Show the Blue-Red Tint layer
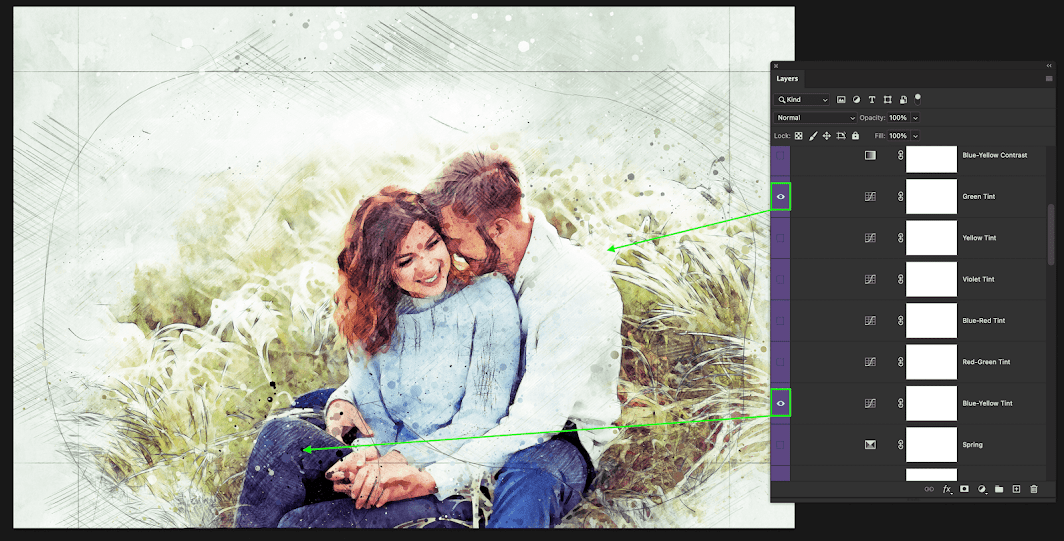Image resolution: width=1064 pixels, height=541 pixels. pos(780,321)
